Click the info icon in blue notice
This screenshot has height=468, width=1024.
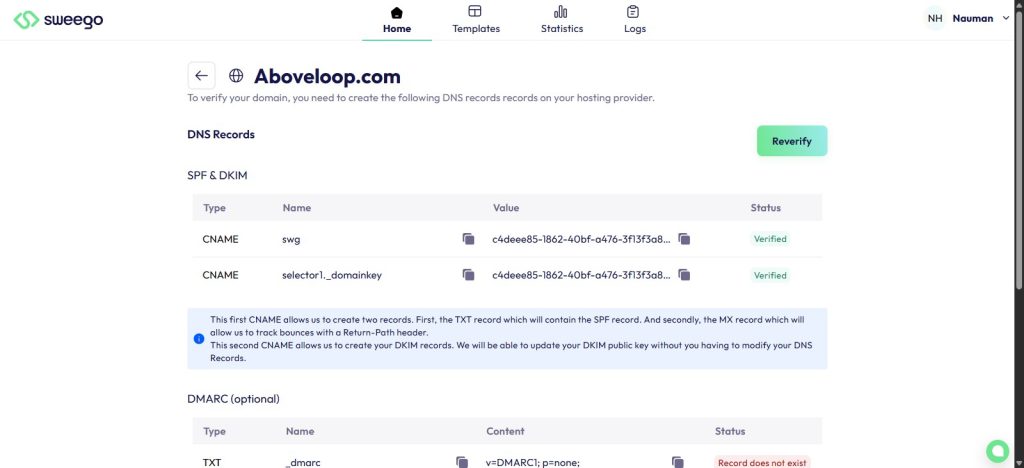tap(199, 338)
